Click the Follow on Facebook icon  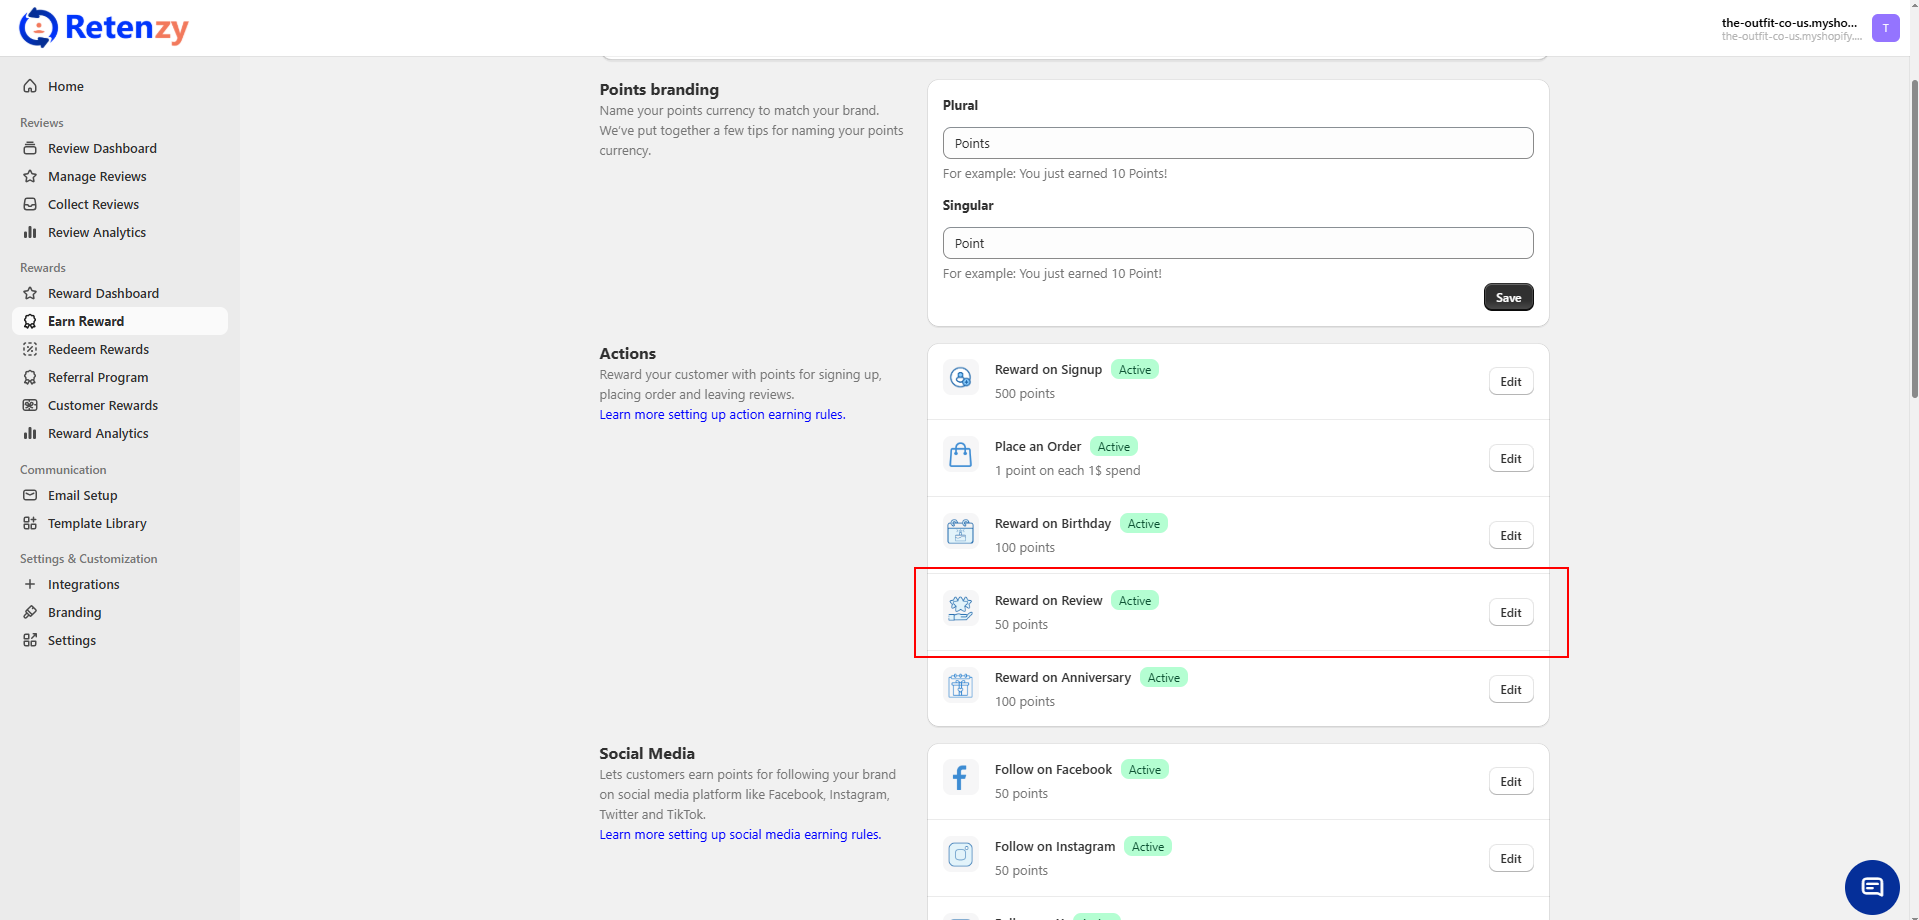point(960,778)
